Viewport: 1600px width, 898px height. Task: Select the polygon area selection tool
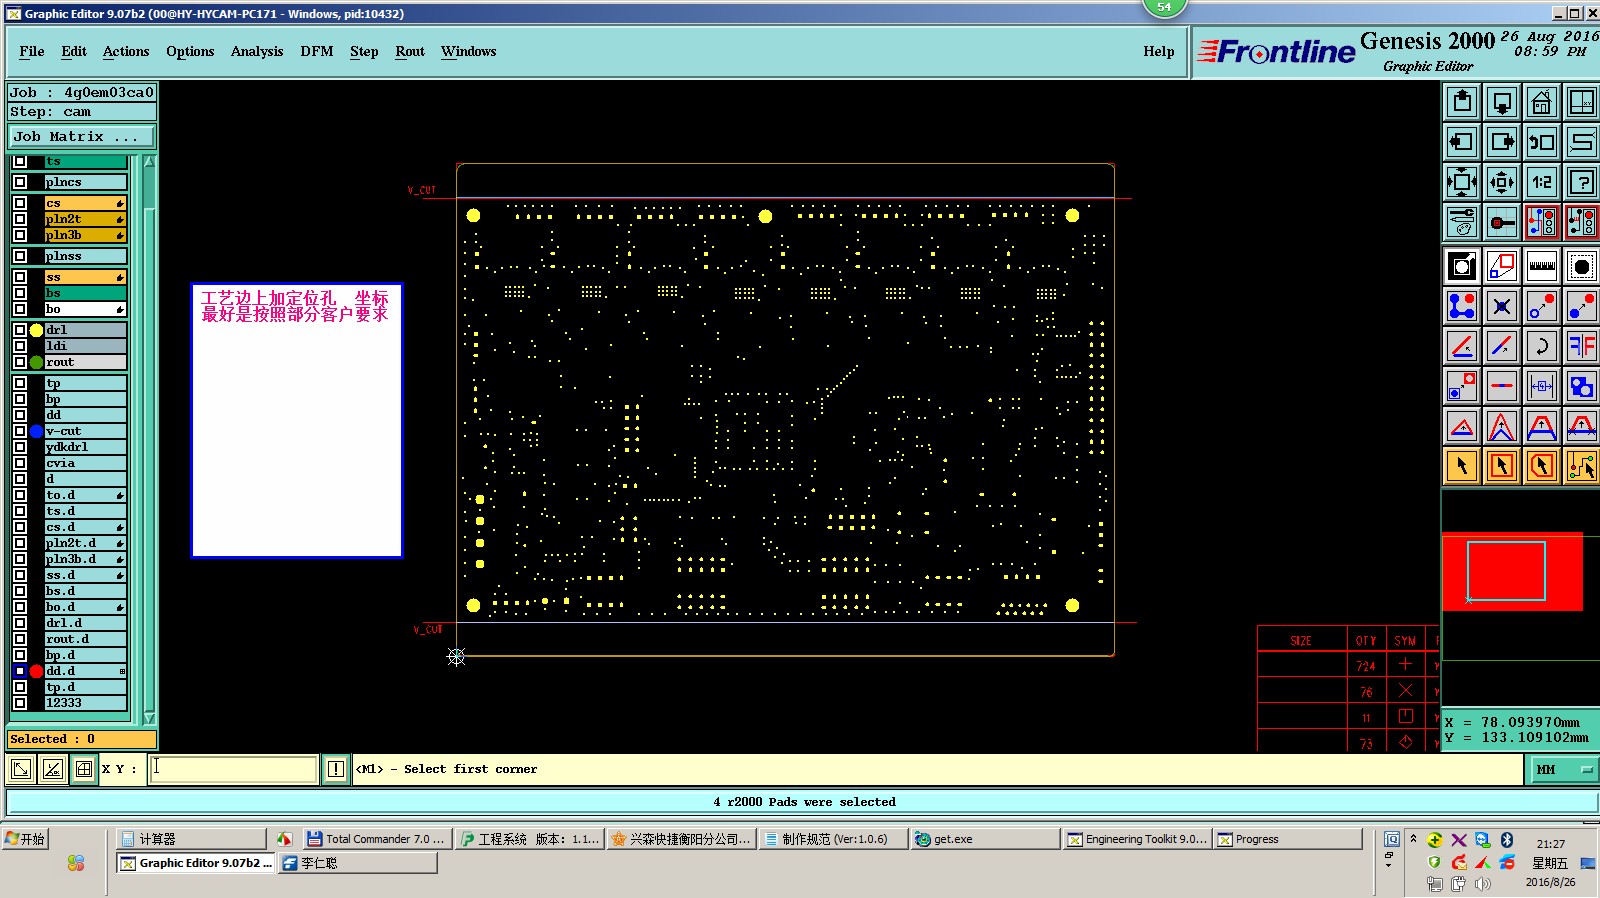click(x=1542, y=466)
